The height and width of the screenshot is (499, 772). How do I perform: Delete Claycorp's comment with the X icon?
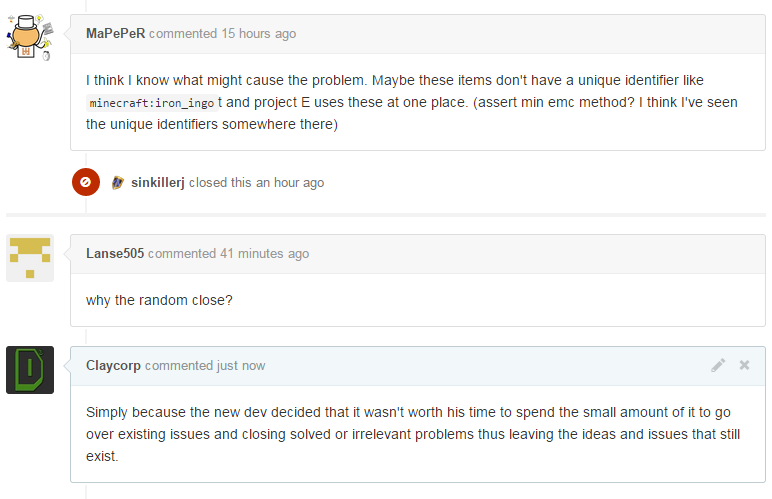pyautogui.click(x=744, y=365)
